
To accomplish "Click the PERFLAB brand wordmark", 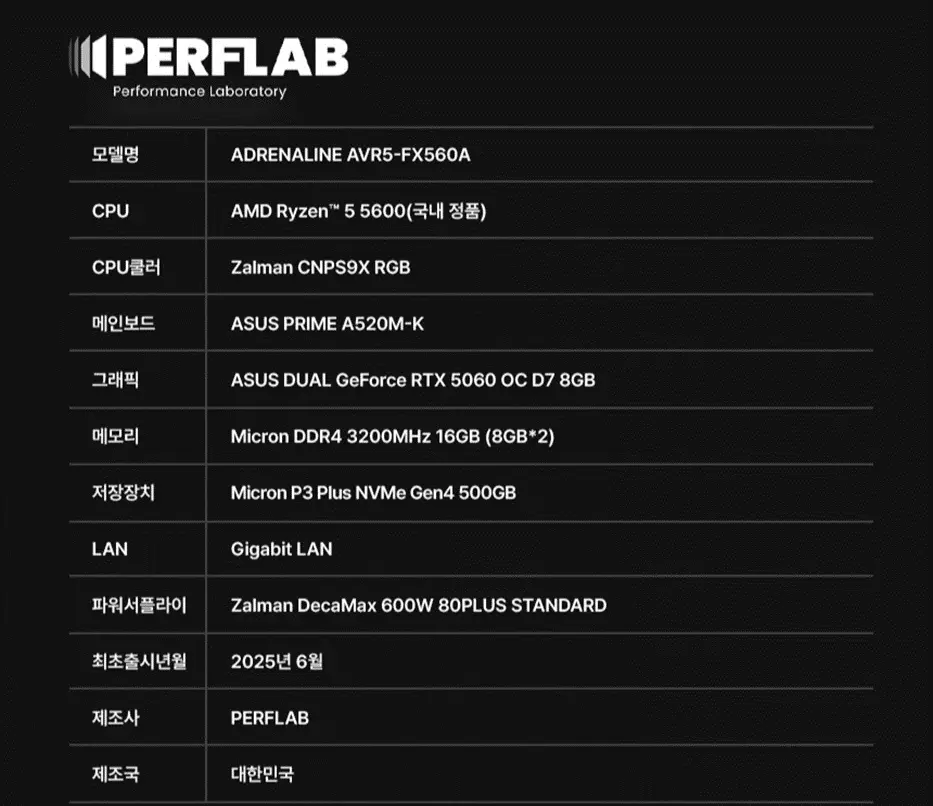I will pyautogui.click(x=230, y=57).
